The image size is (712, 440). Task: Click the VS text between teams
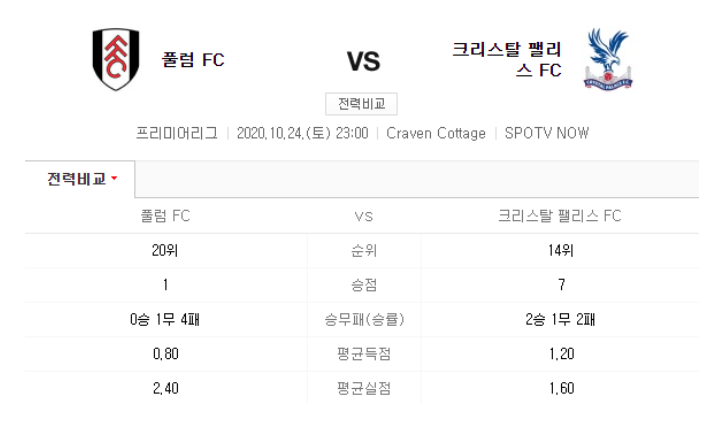363,61
